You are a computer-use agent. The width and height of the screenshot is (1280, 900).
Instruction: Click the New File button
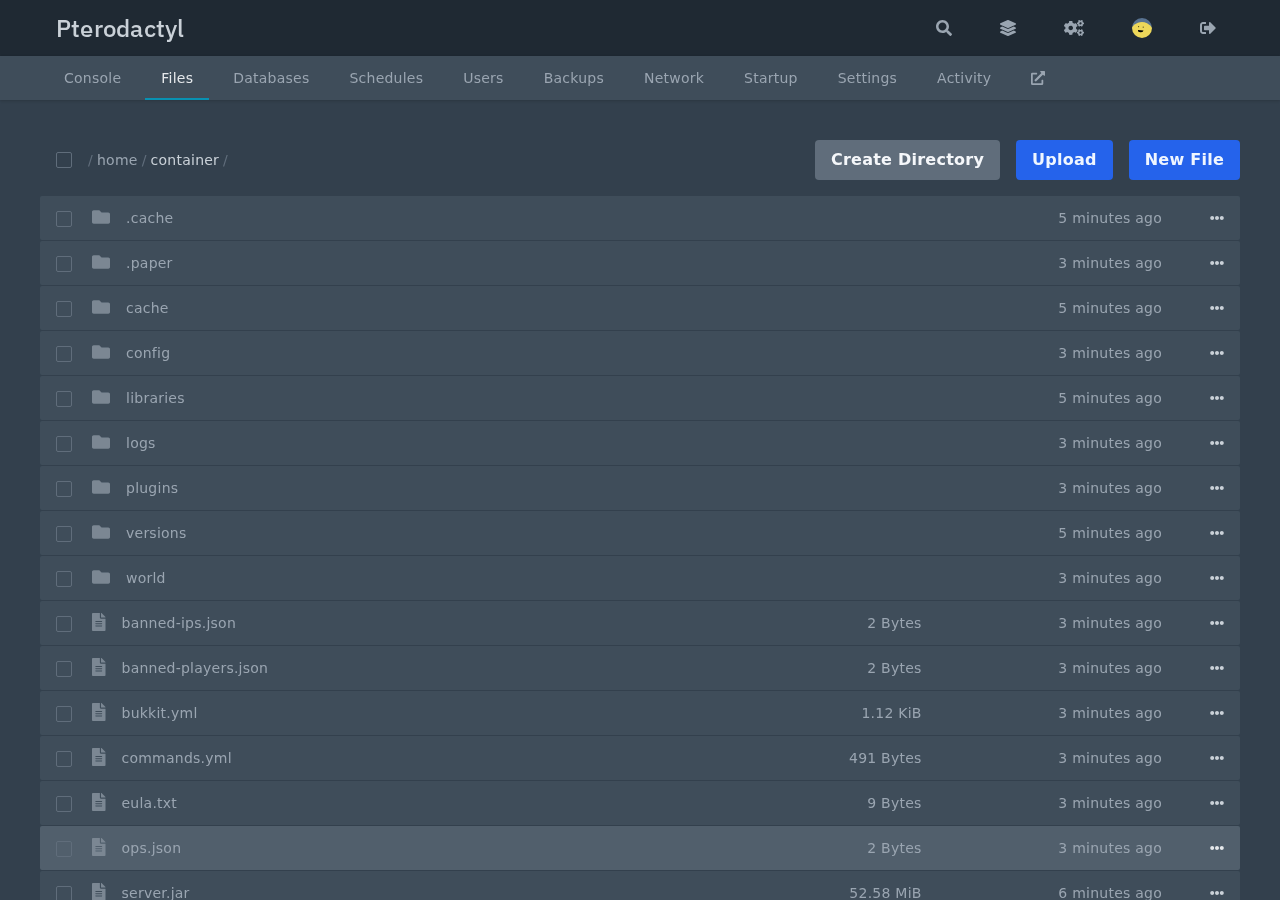[x=1184, y=160]
